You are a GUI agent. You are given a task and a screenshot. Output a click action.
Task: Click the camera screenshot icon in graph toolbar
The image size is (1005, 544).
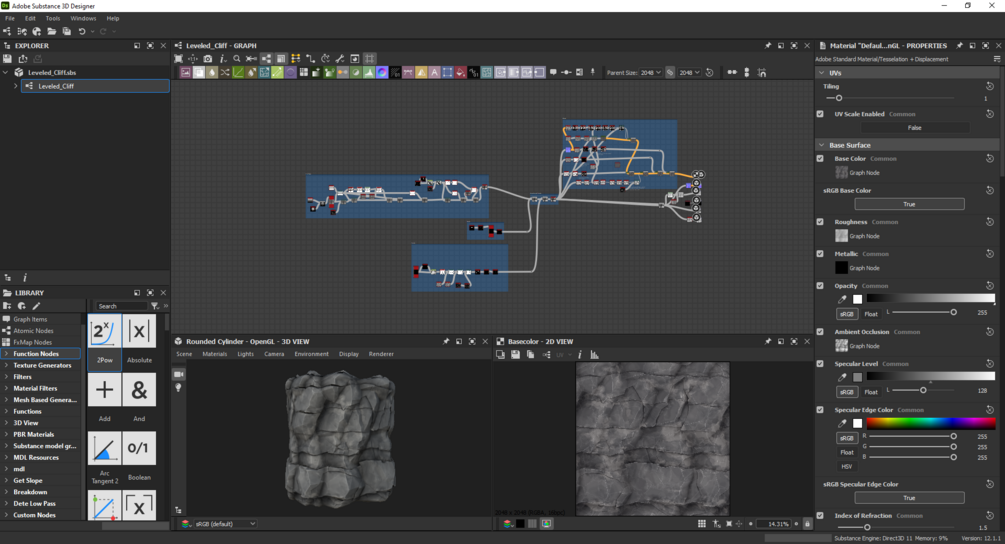click(208, 59)
